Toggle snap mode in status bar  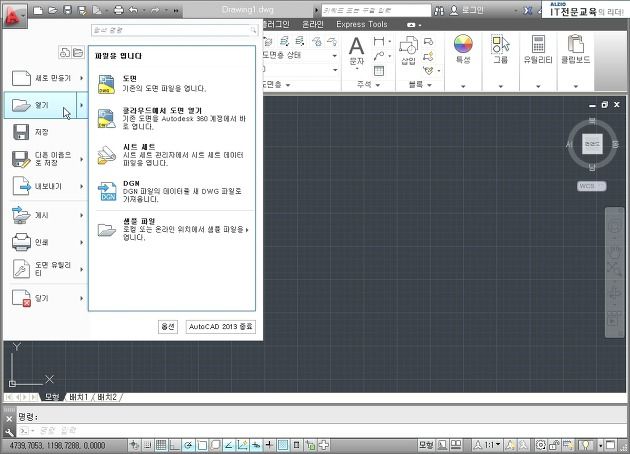coord(147,445)
